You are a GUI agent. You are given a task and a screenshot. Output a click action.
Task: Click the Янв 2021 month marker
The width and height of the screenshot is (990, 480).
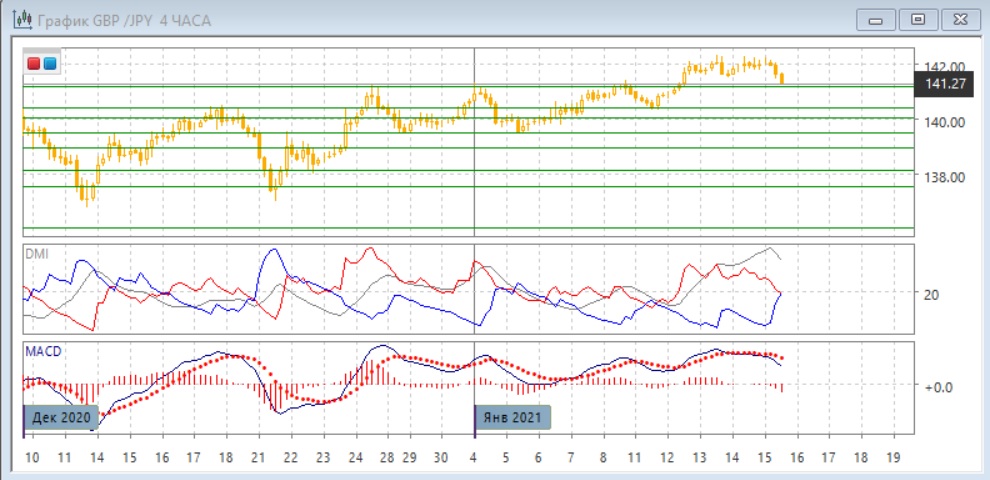click(513, 417)
